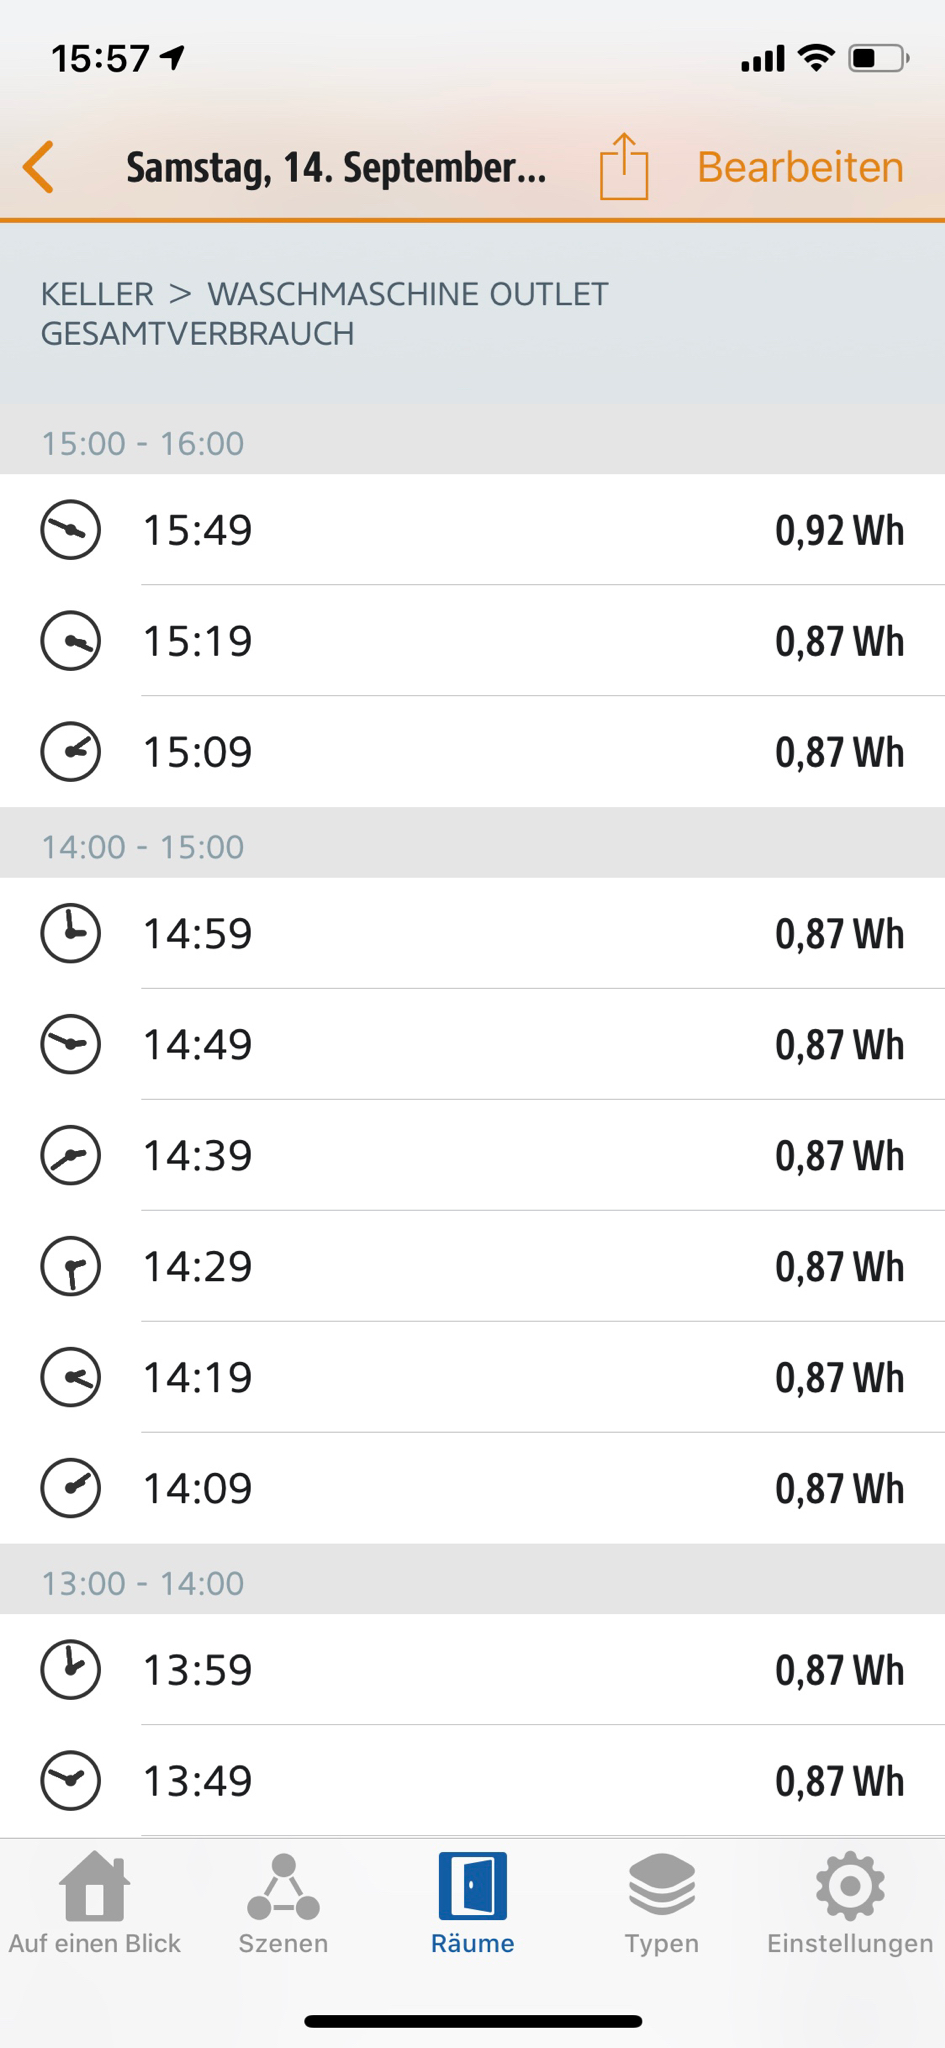This screenshot has height=2048, width=945.
Task: Tap clock icon for 15:19 entry
Action: click(x=71, y=641)
